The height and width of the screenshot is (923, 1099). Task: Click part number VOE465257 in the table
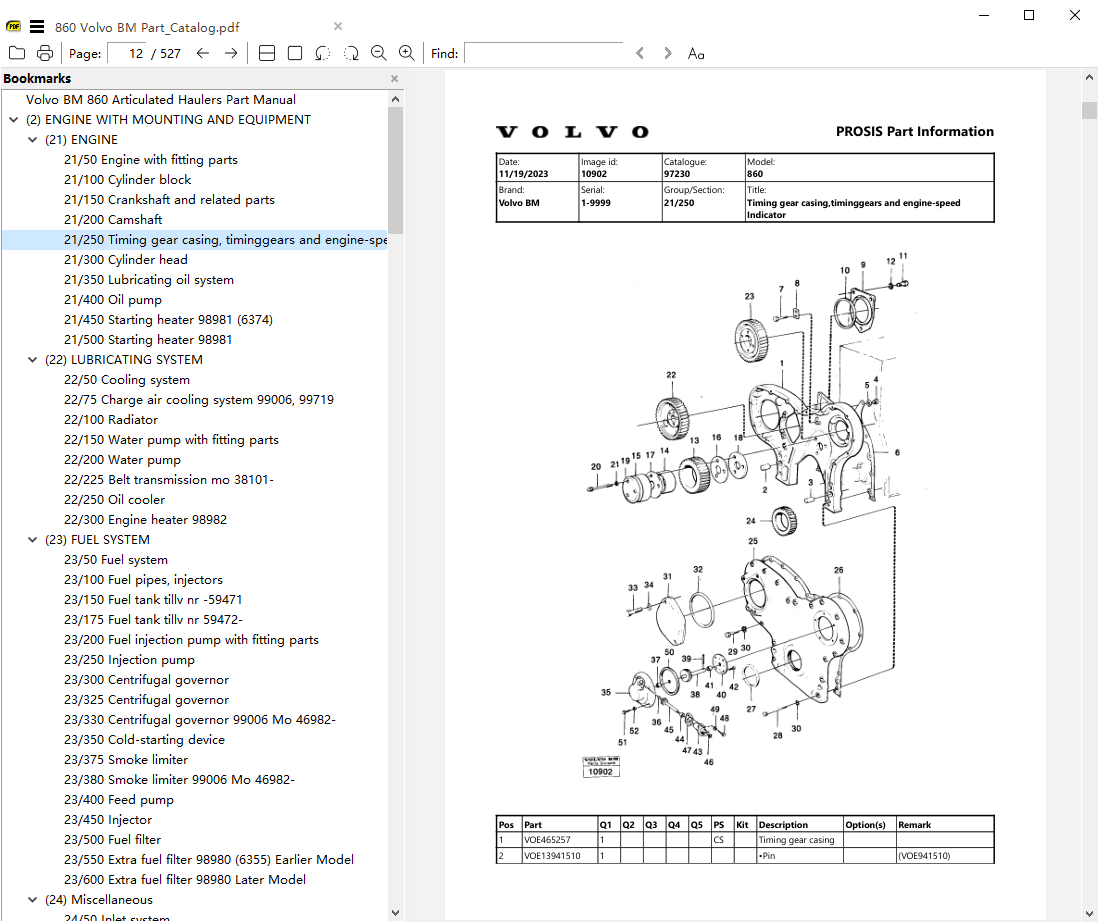[x=547, y=840]
